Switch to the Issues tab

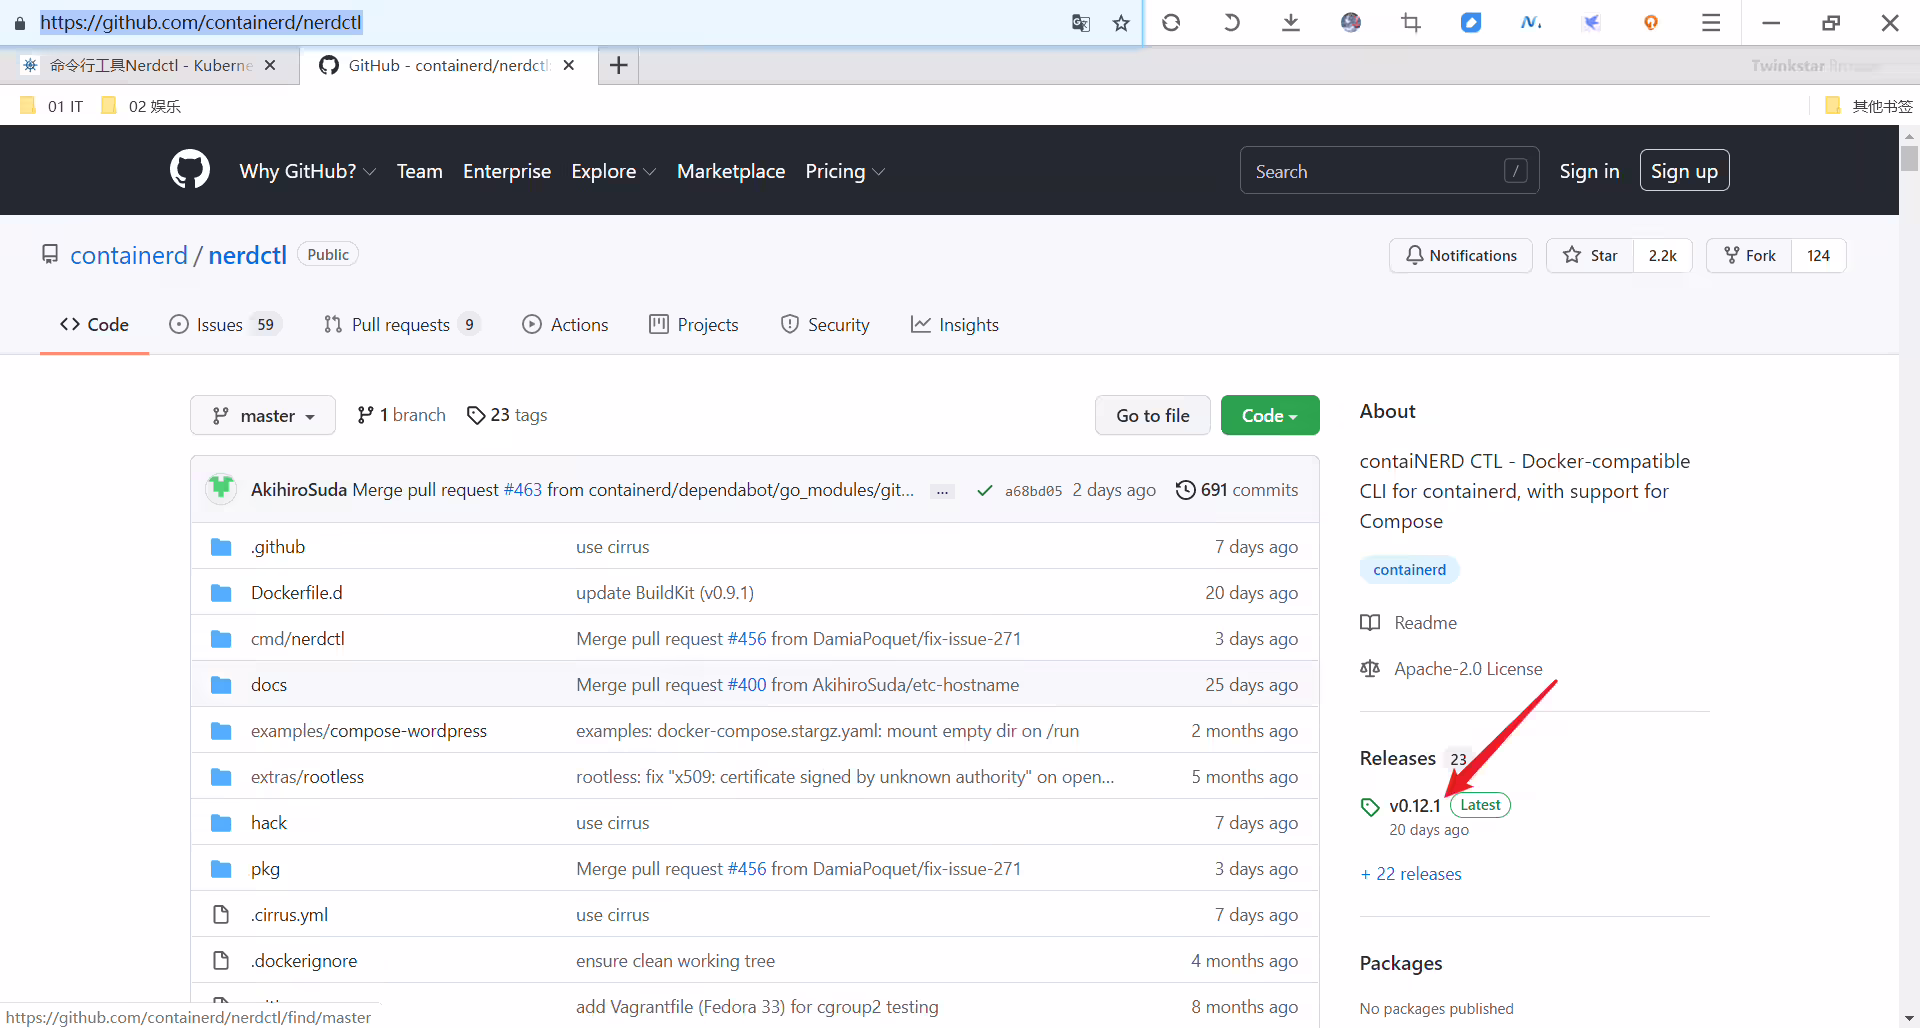(x=225, y=324)
